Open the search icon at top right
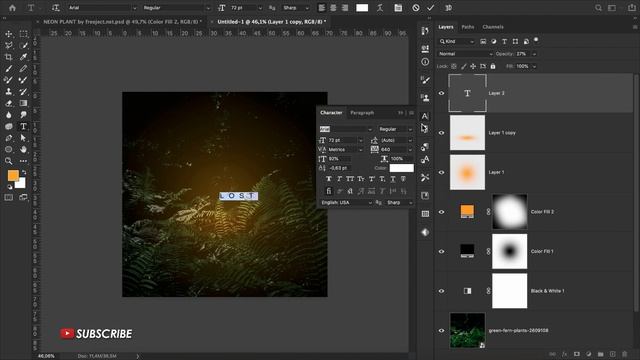Screen dimensions: 640x360 click(598, 8)
